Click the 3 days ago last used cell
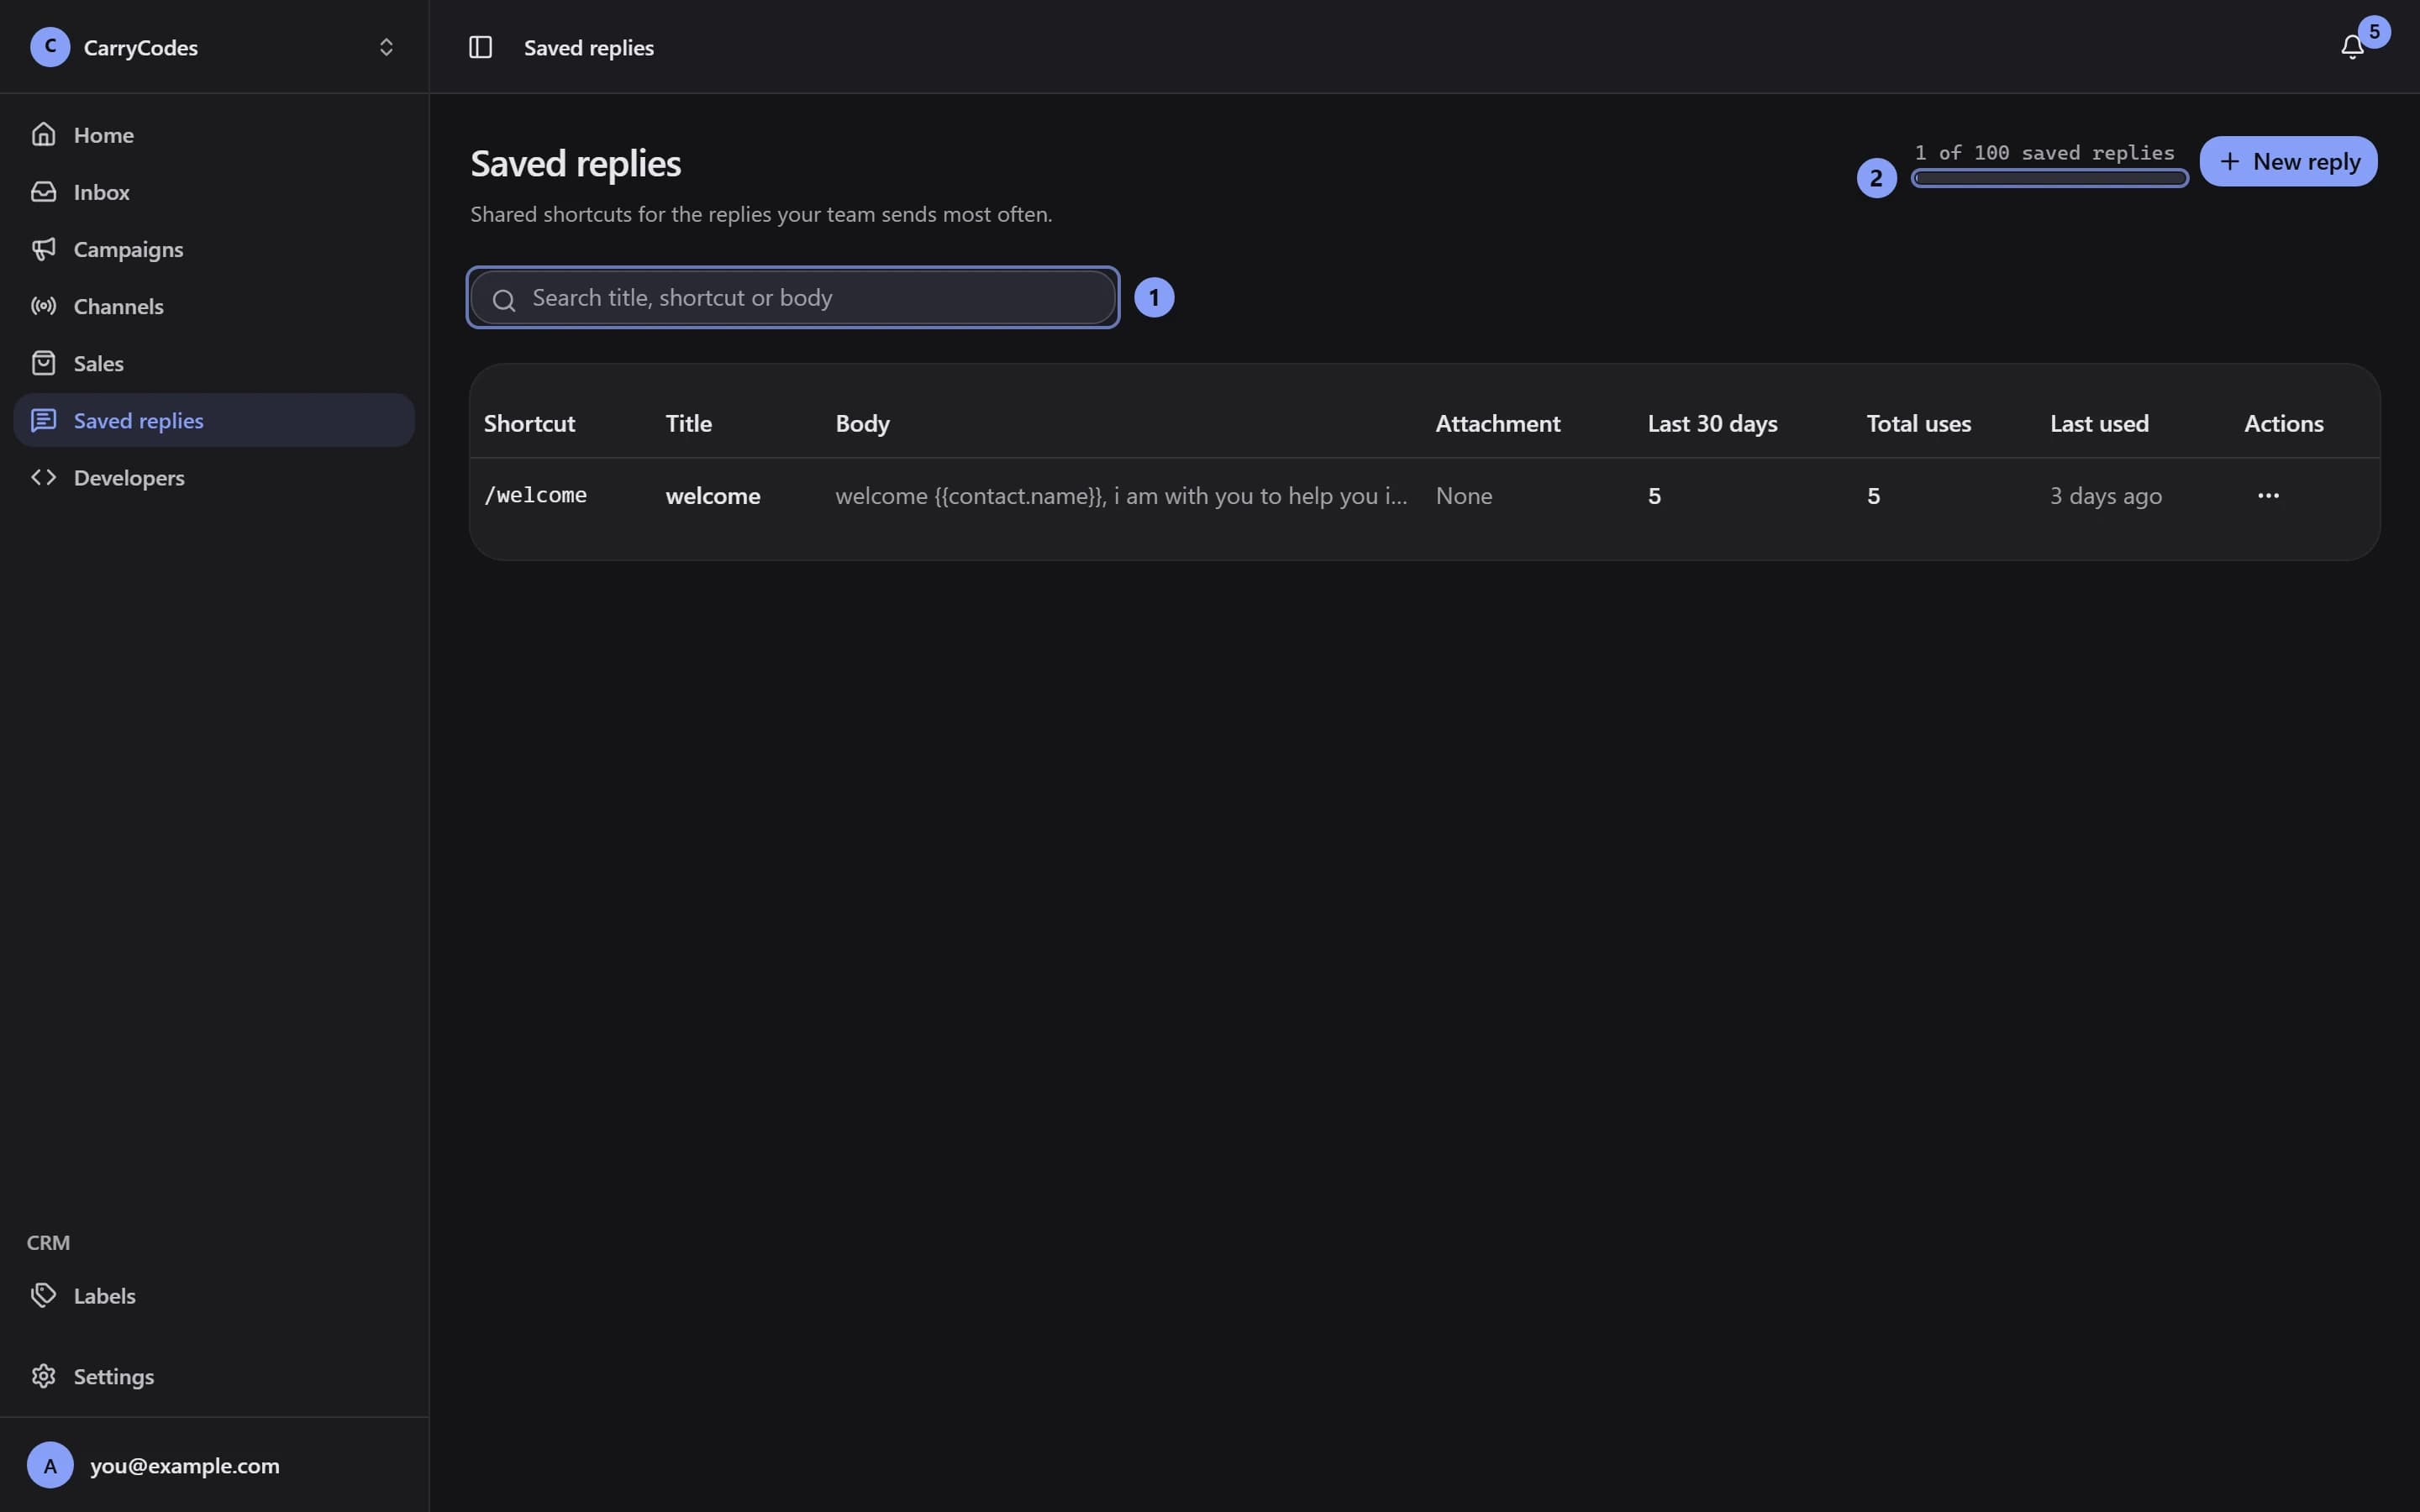The width and height of the screenshot is (2420, 1512). (x=2106, y=496)
